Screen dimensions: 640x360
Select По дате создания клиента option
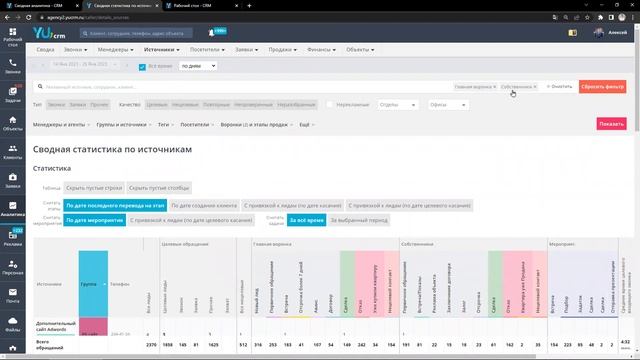[204, 205]
